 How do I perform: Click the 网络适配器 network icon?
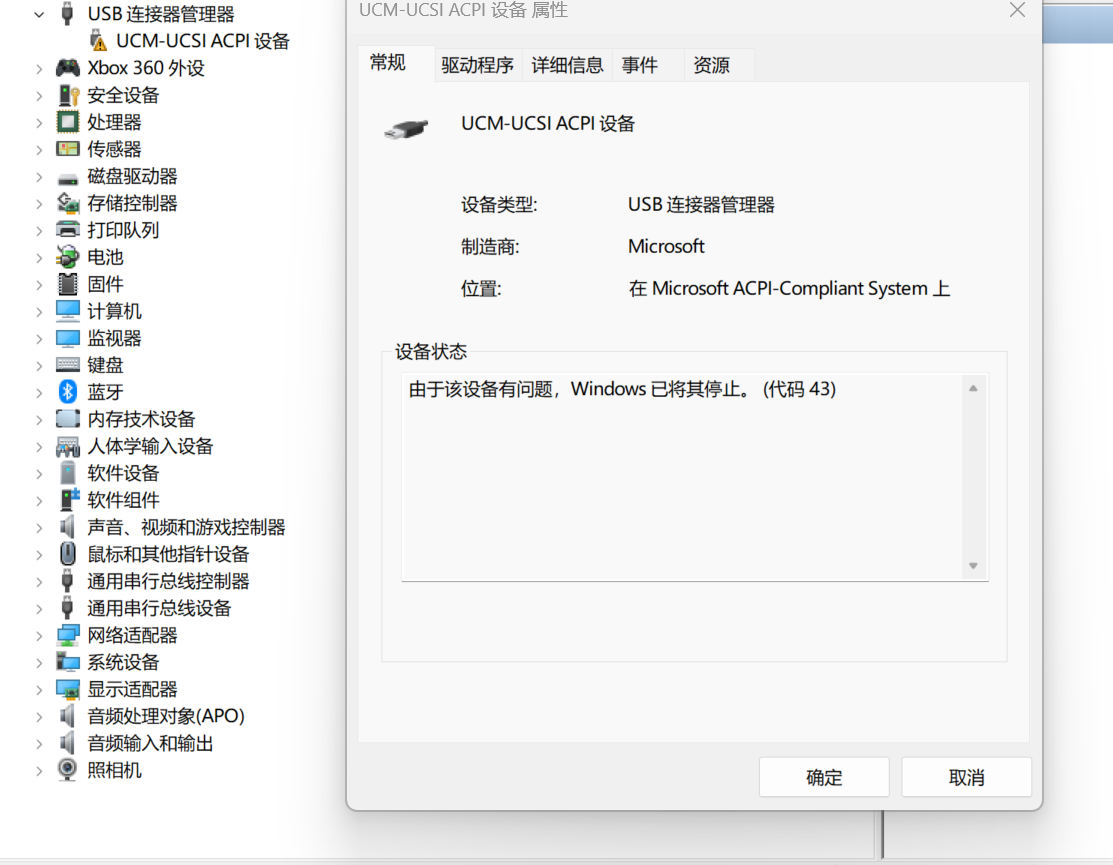click(67, 635)
